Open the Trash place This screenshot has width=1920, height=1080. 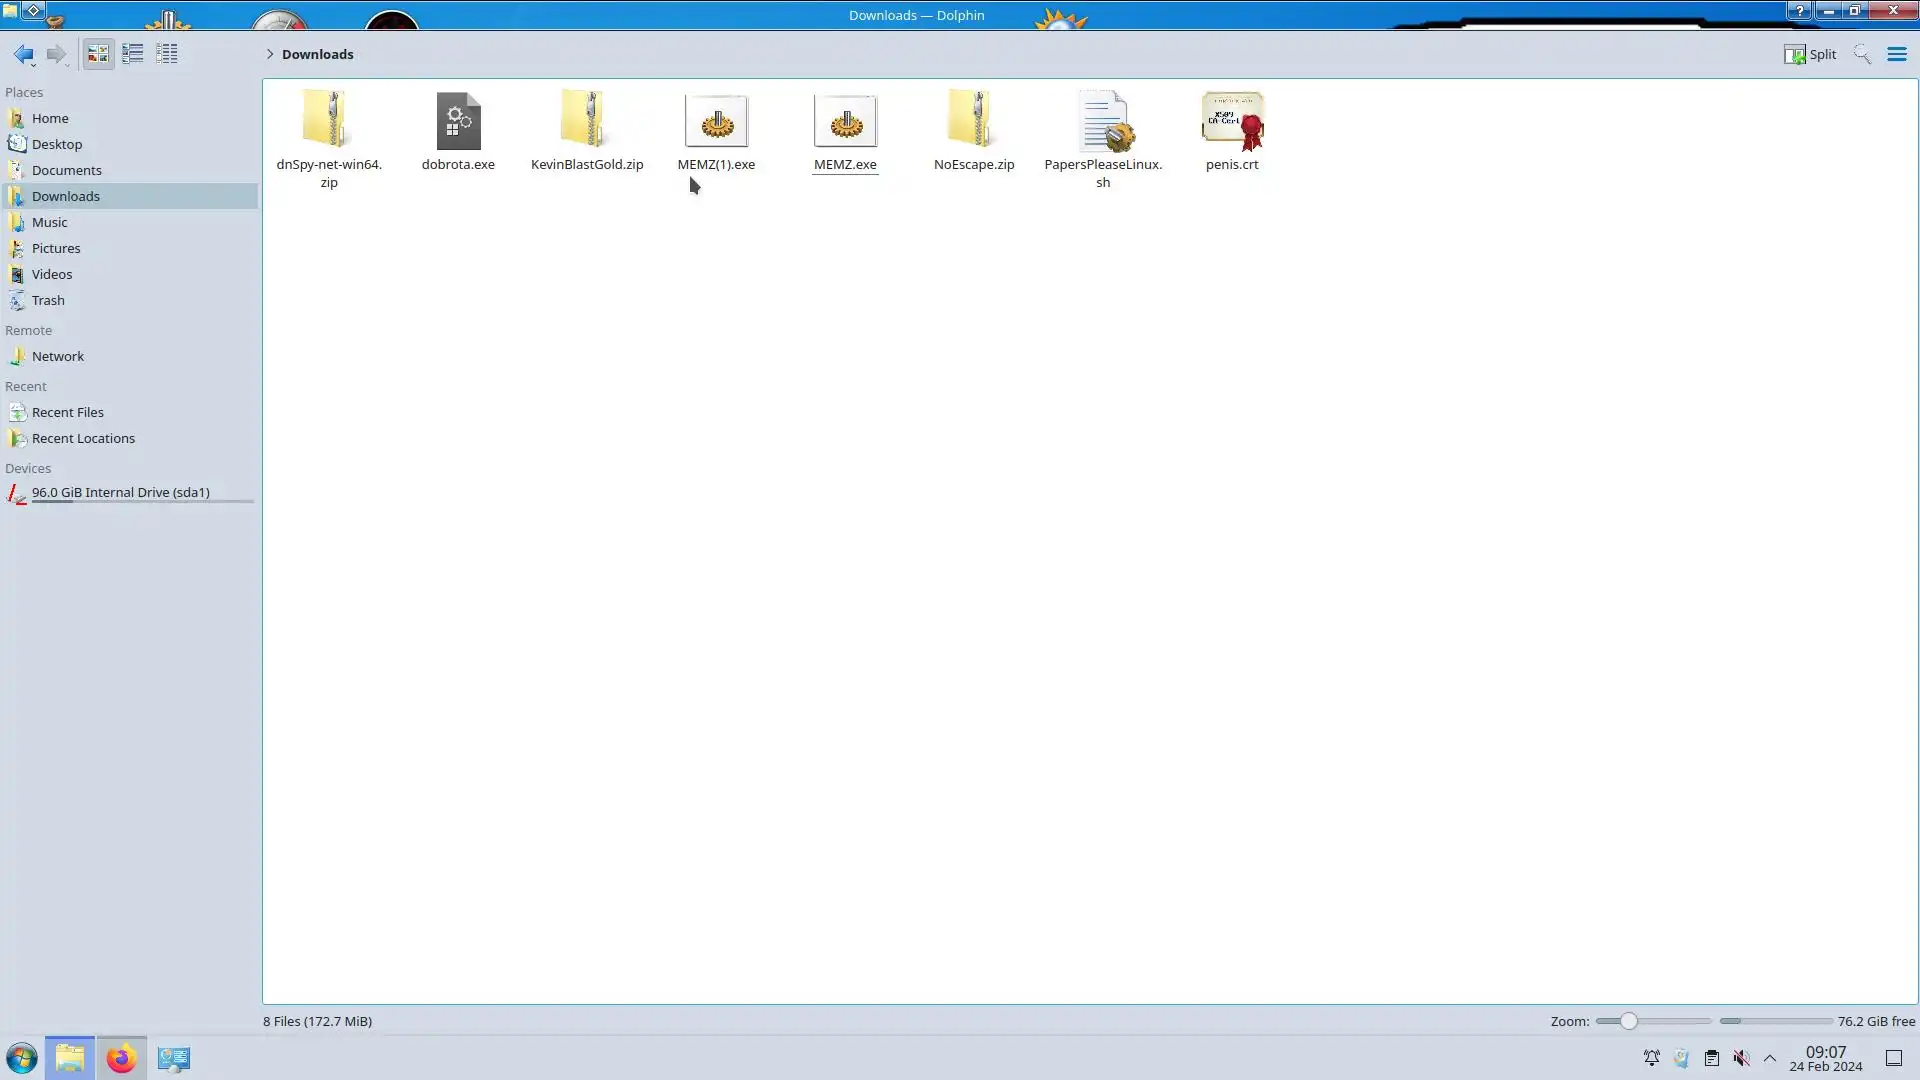[x=48, y=300]
